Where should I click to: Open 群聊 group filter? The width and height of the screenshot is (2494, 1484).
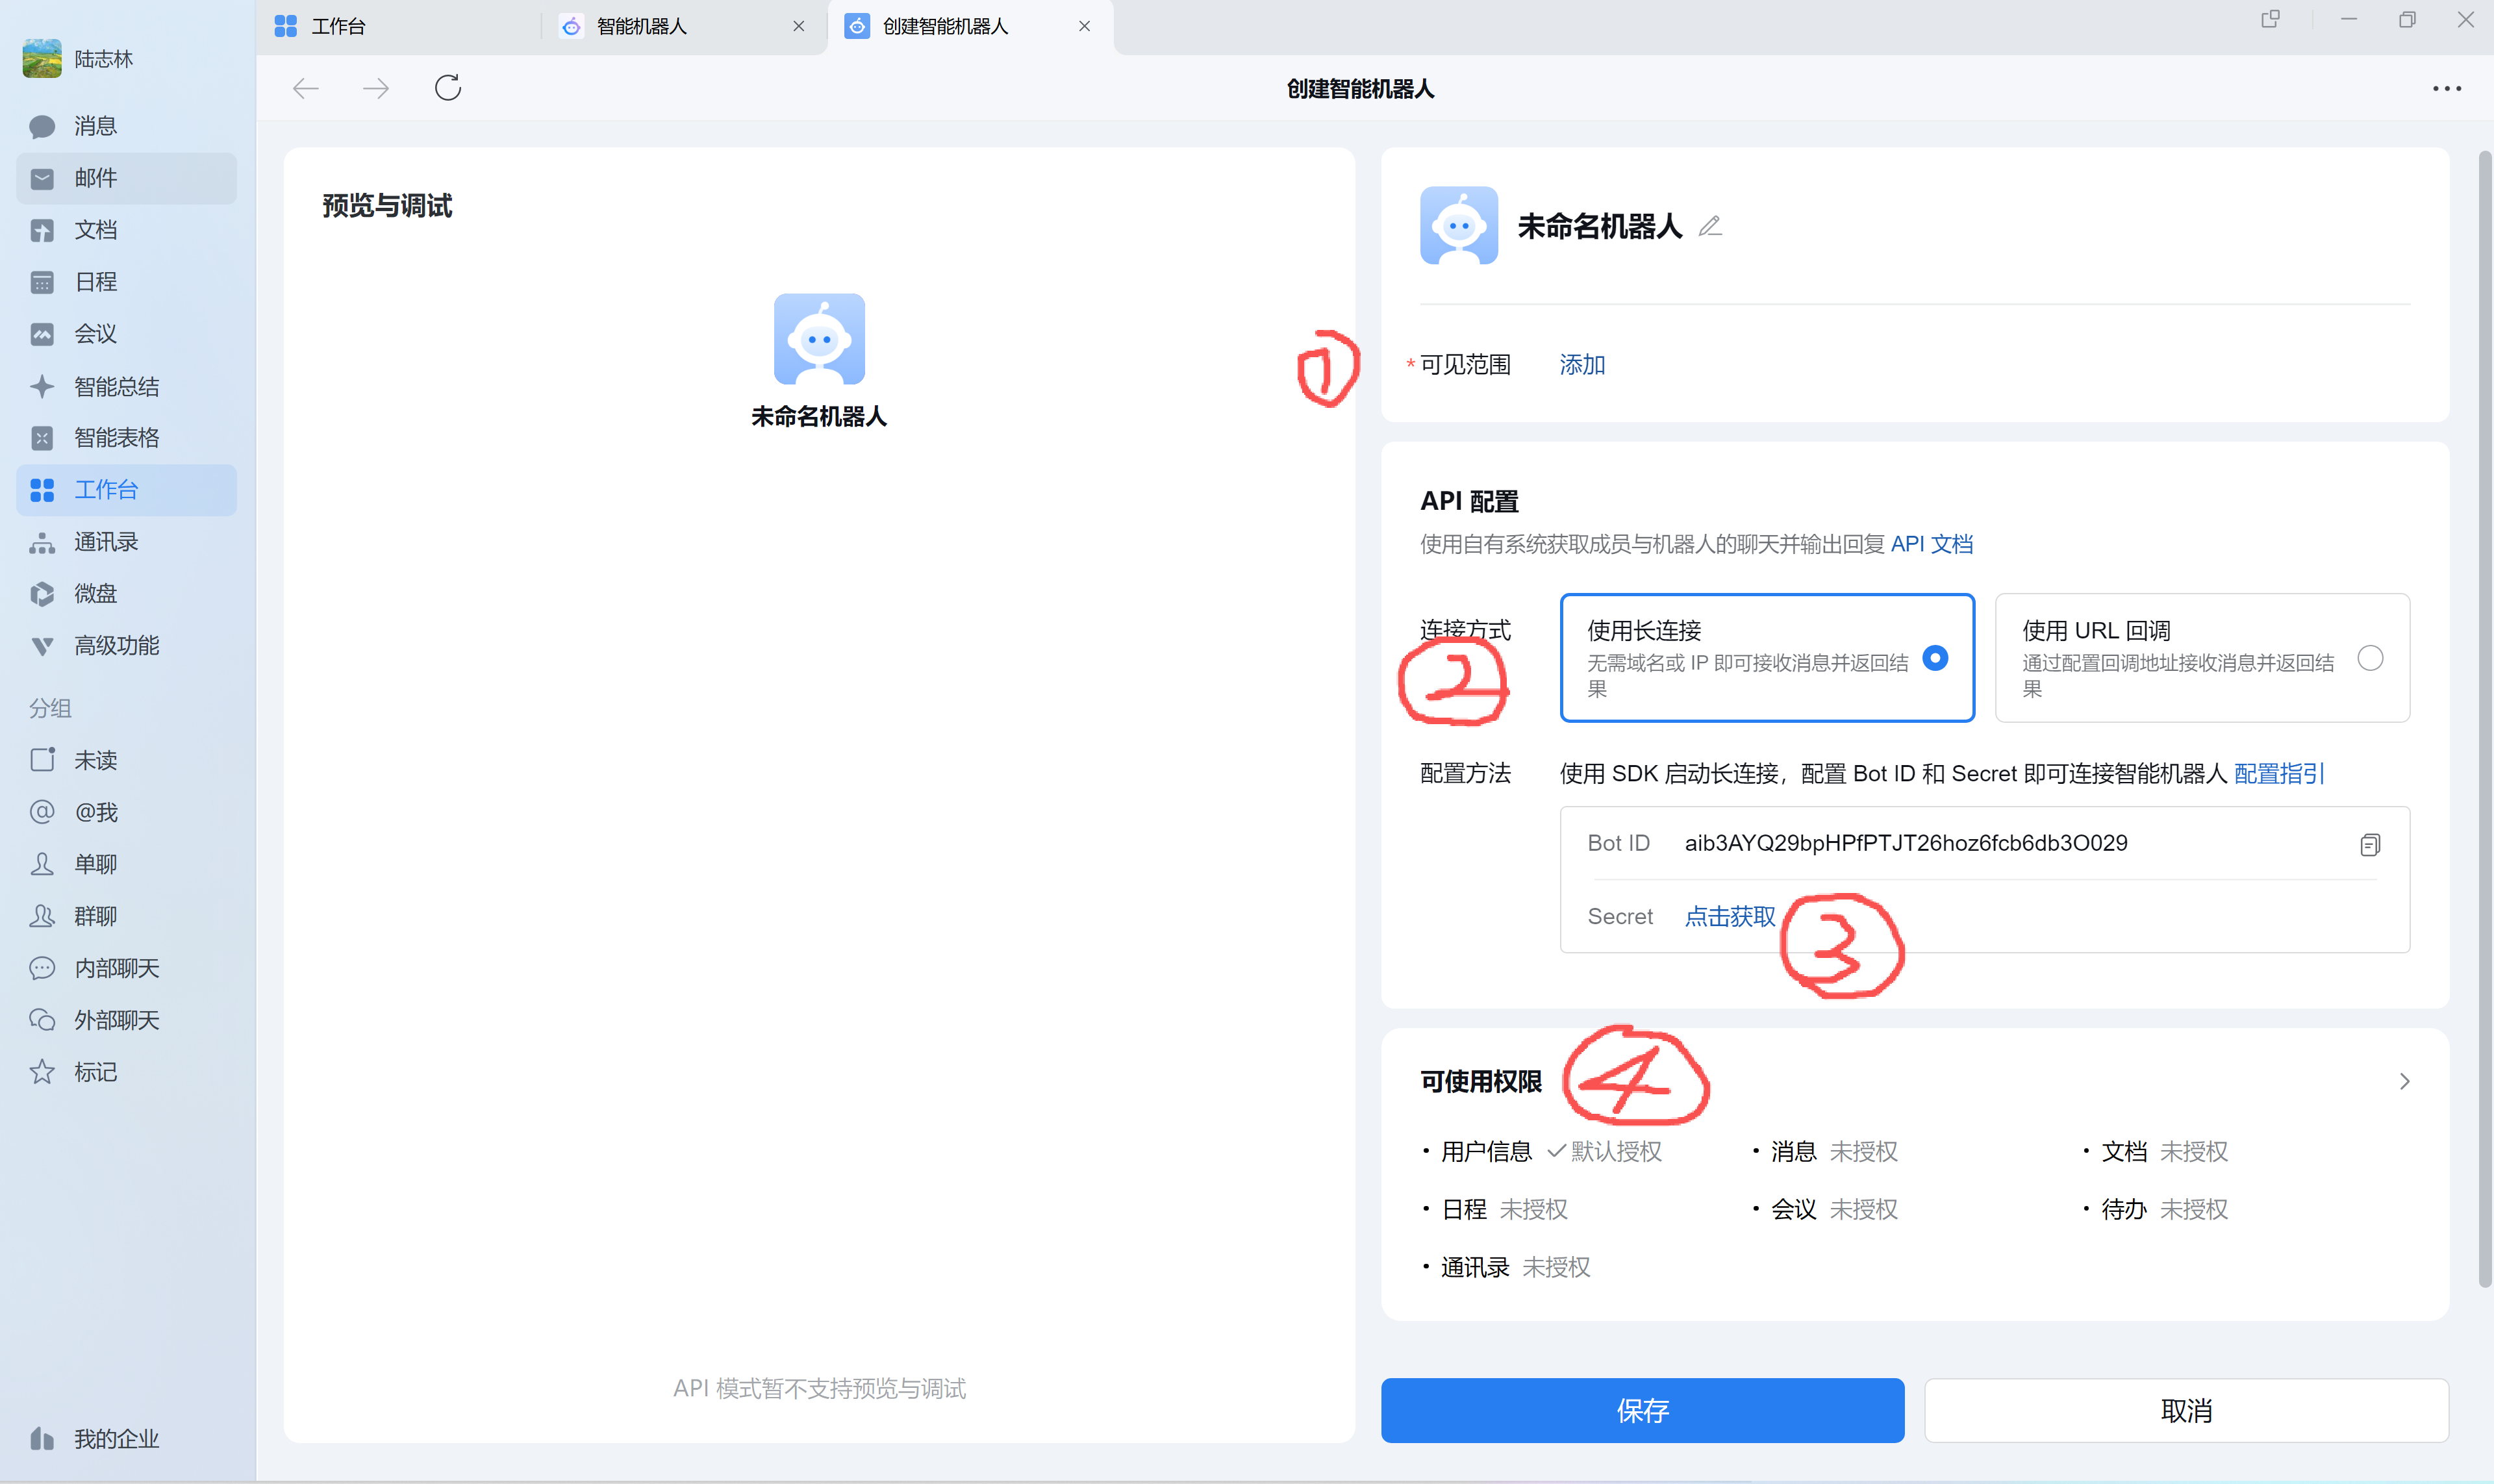pyautogui.click(x=126, y=916)
